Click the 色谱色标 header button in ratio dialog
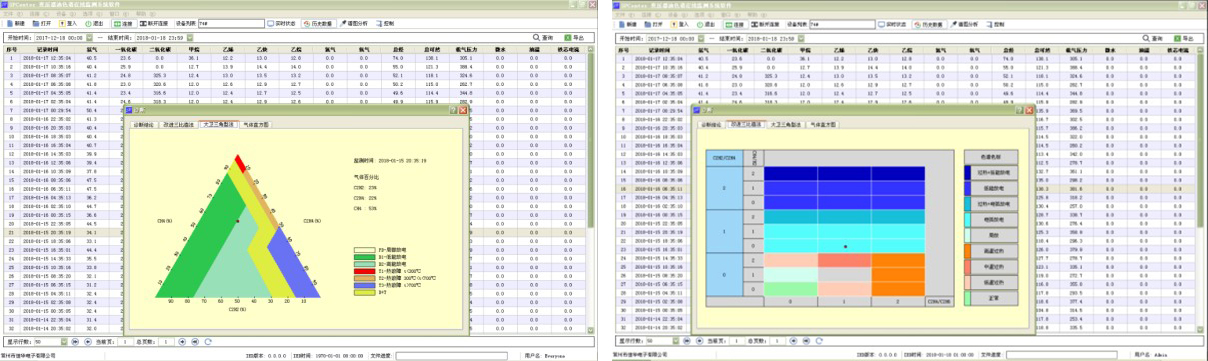The image size is (1208, 361). tap(991, 157)
